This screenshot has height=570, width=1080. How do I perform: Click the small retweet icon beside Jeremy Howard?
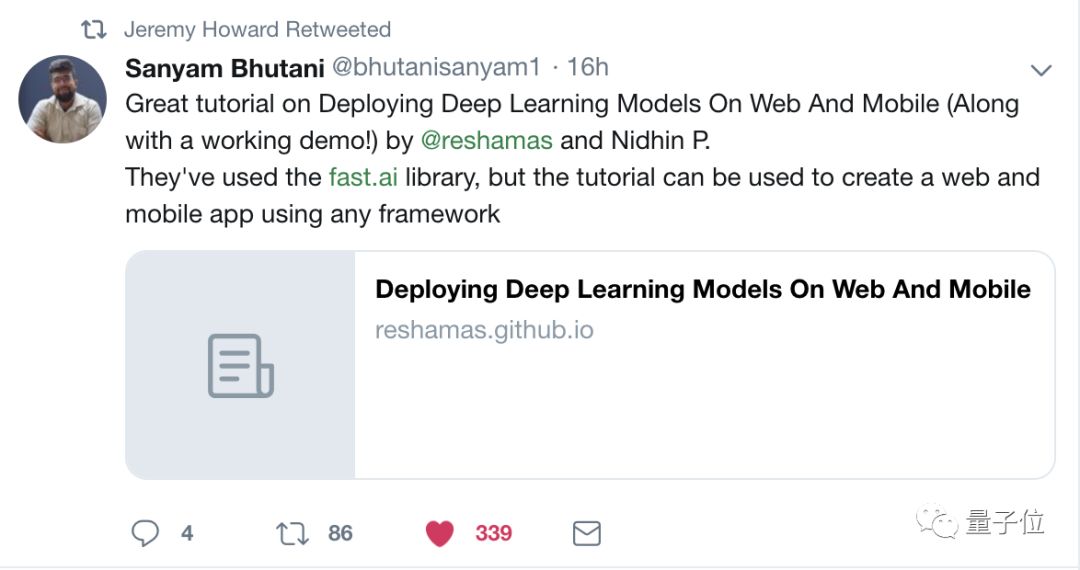point(94,30)
